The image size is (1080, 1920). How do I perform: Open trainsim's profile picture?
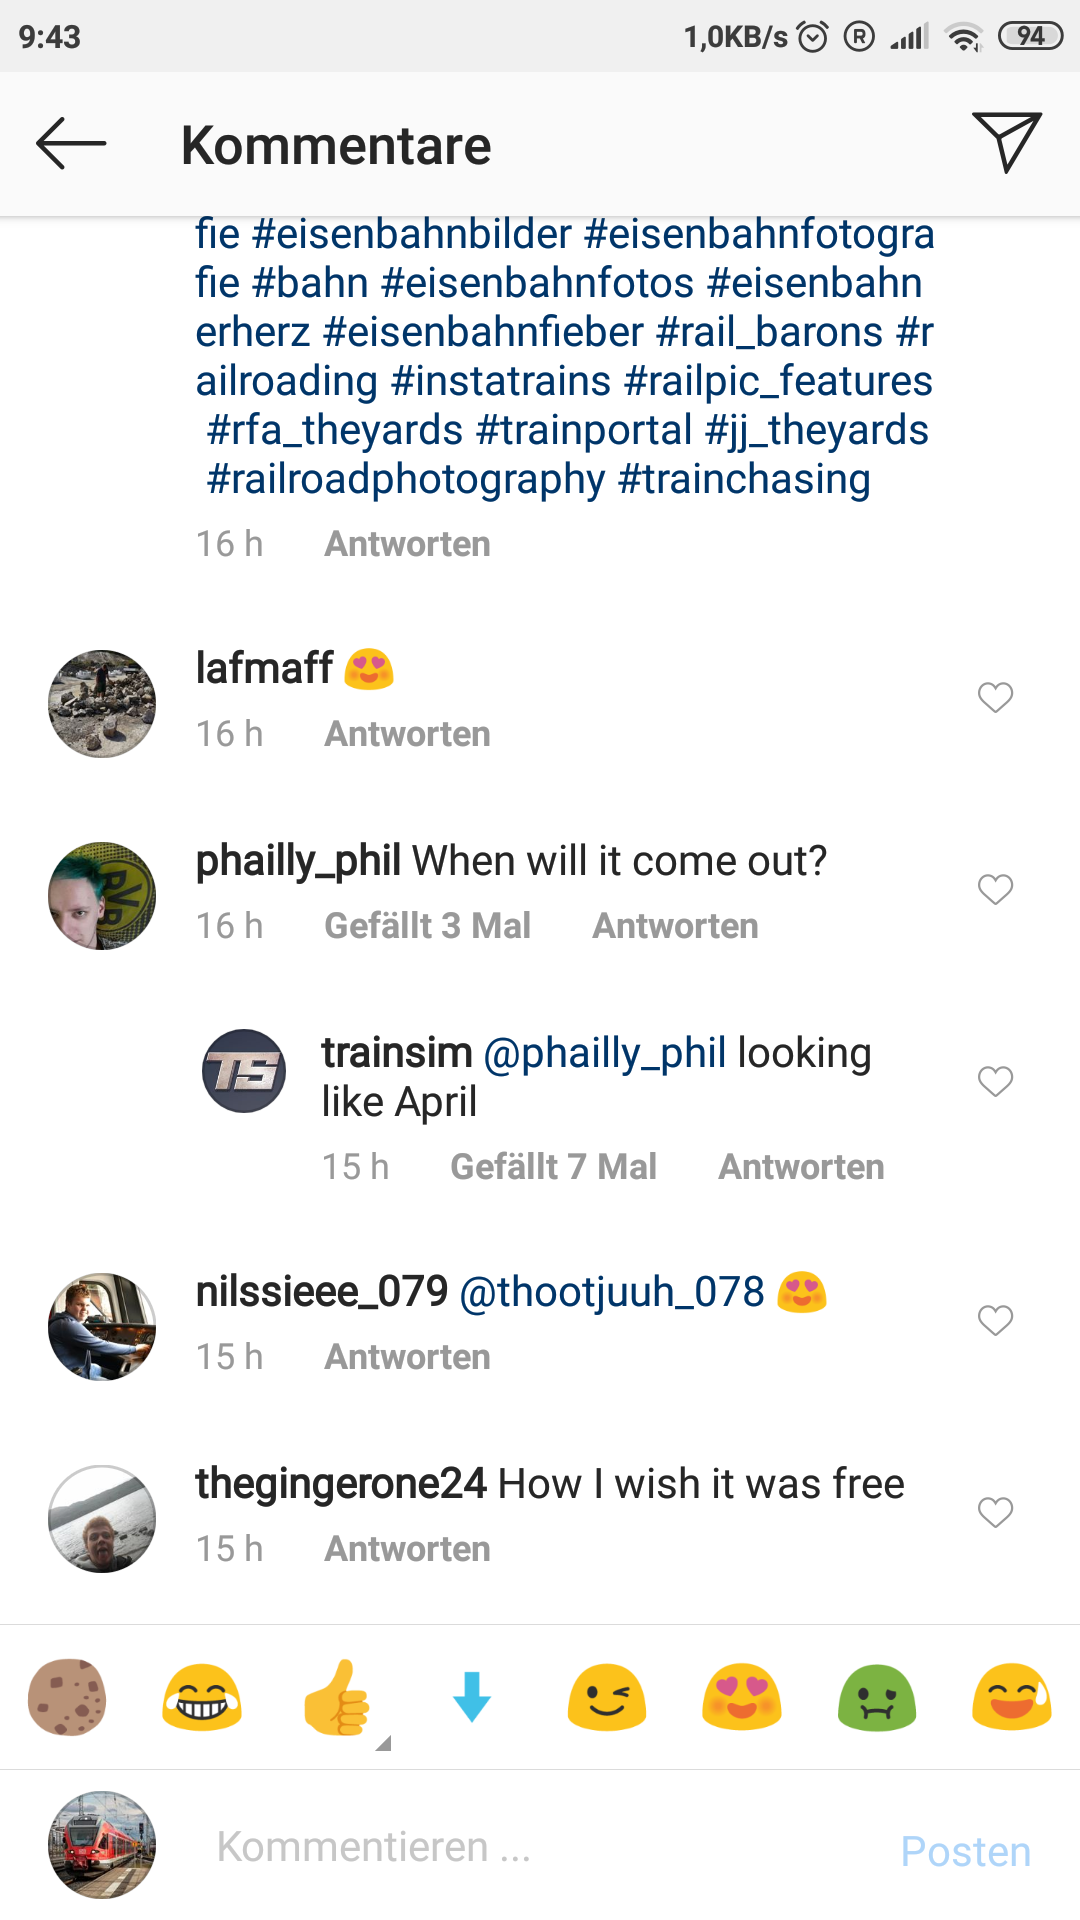pos(244,1071)
